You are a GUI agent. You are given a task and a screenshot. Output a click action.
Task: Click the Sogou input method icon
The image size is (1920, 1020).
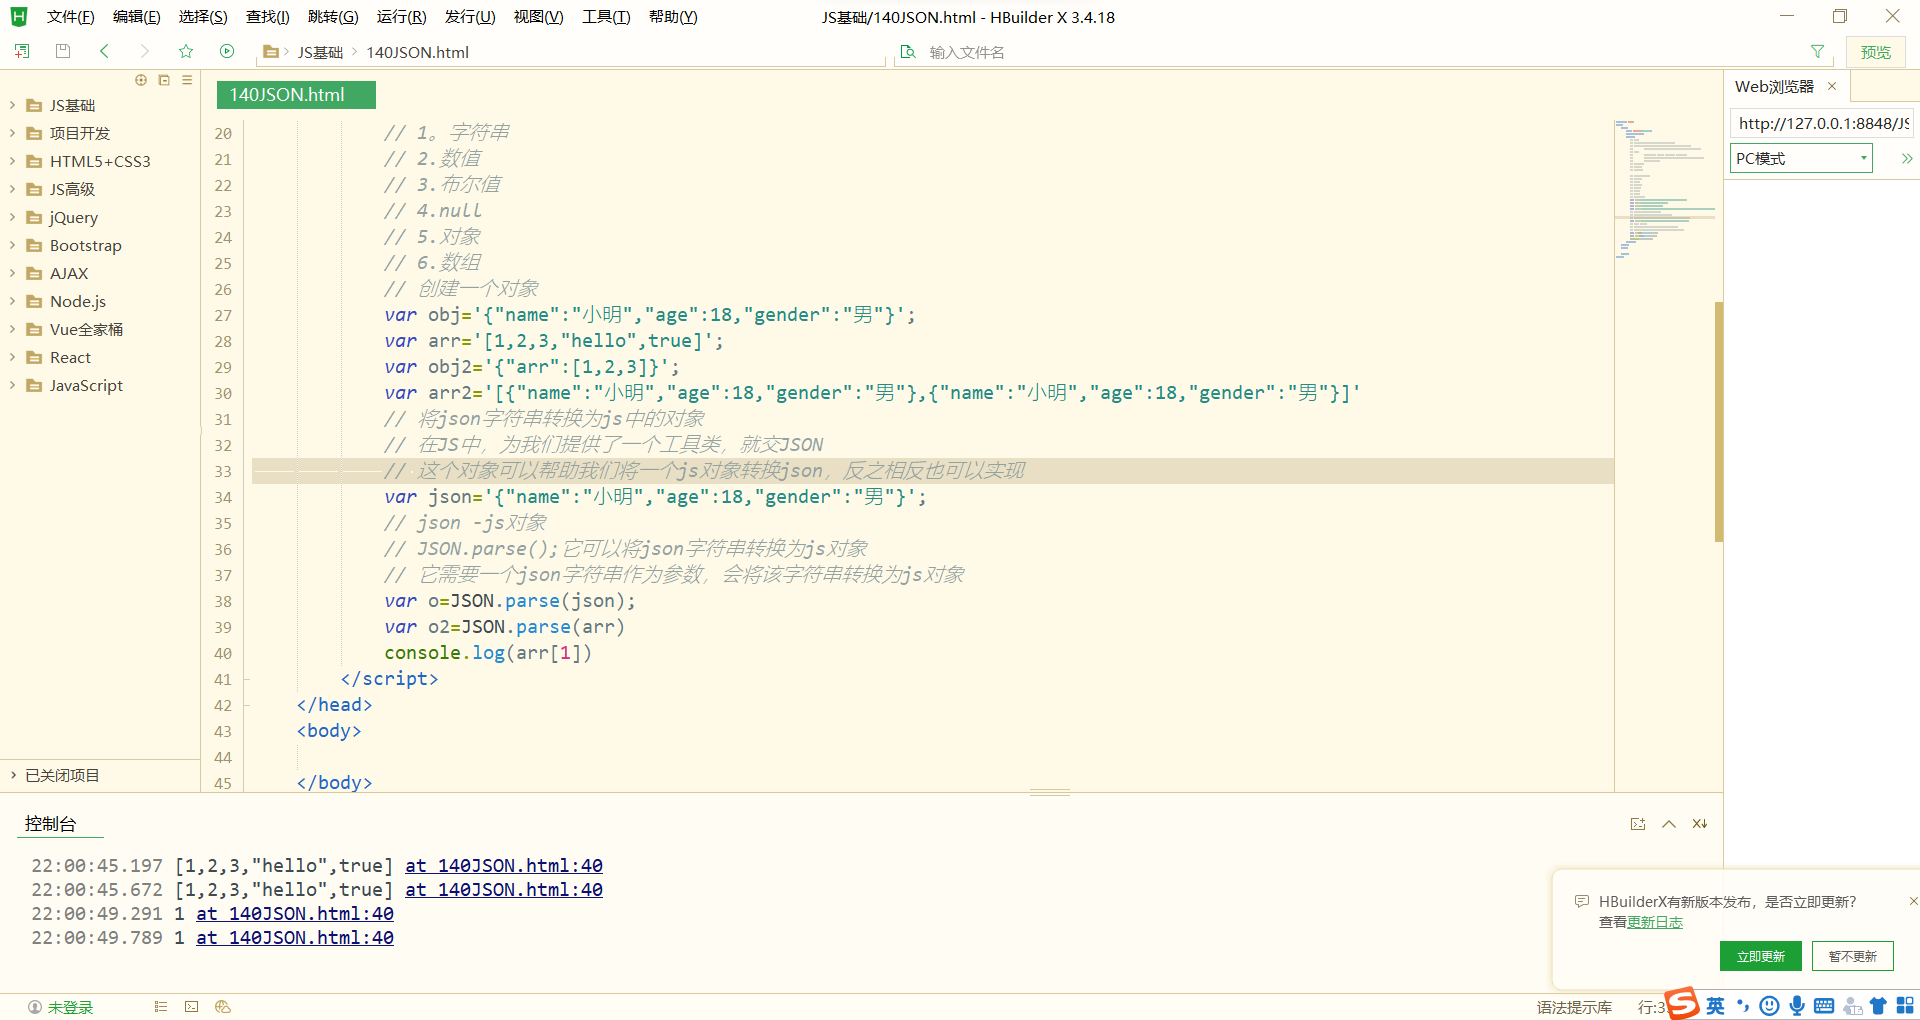click(x=1683, y=1004)
